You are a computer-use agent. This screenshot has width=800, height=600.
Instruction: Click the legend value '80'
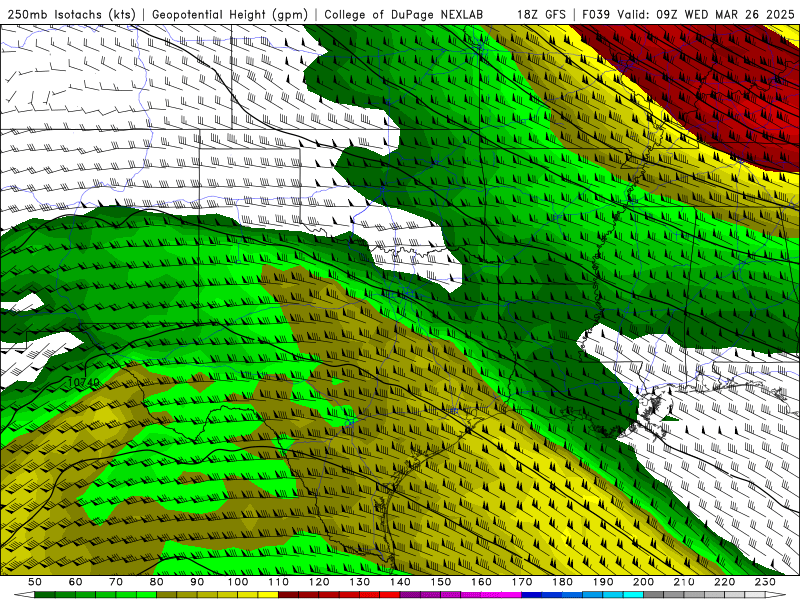click(157, 582)
